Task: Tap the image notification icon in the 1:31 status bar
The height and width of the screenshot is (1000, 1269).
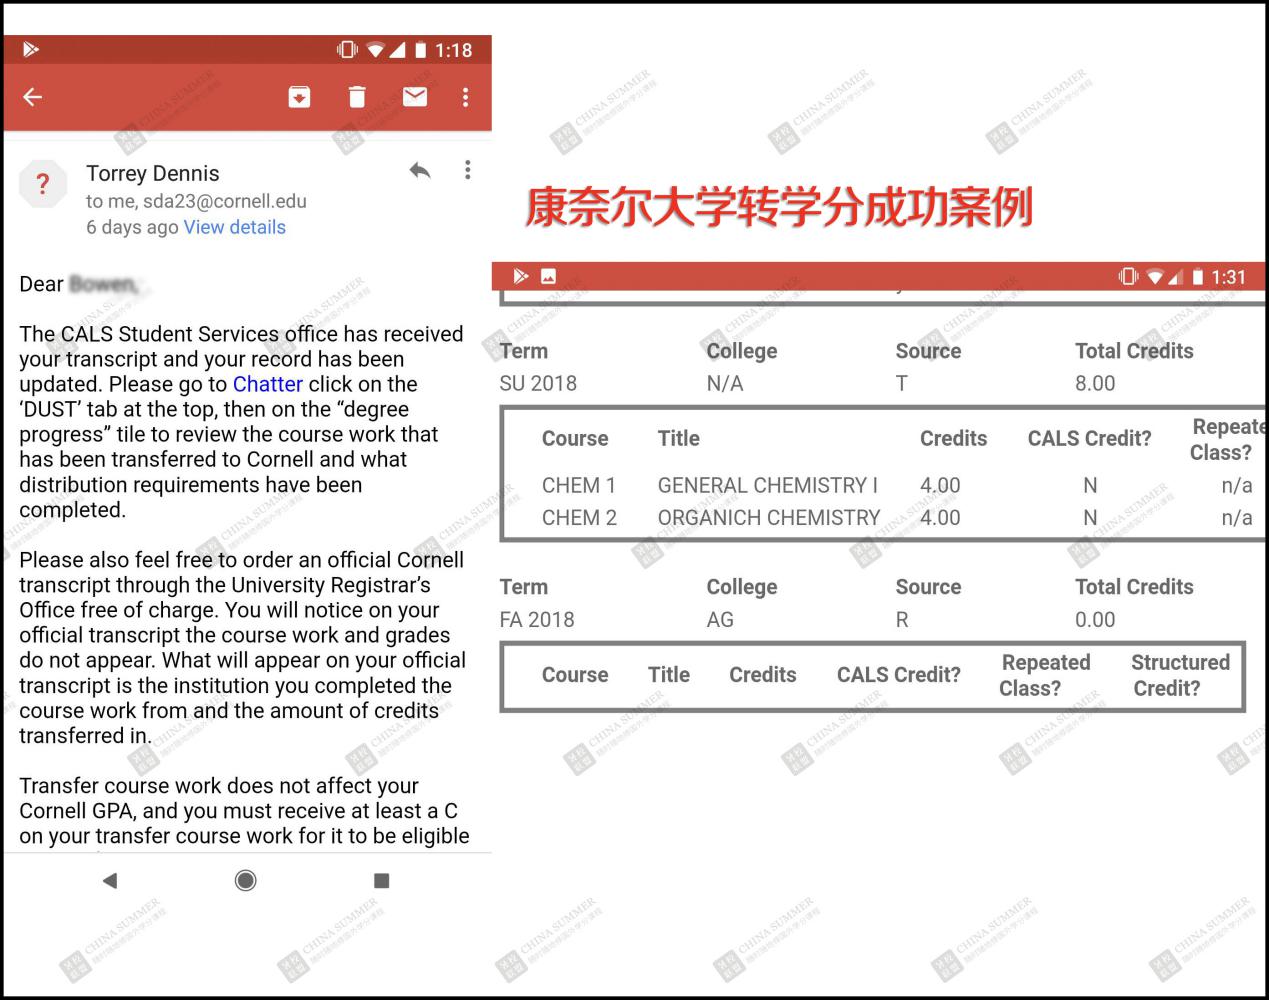Action: click(x=548, y=276)
